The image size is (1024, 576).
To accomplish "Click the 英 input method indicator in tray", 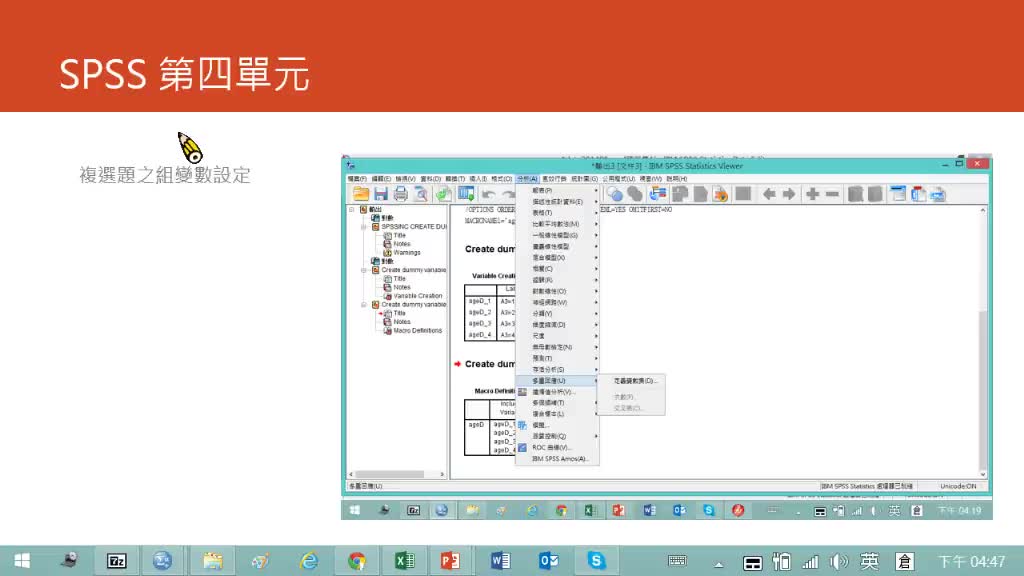I will tap(869, 562).
